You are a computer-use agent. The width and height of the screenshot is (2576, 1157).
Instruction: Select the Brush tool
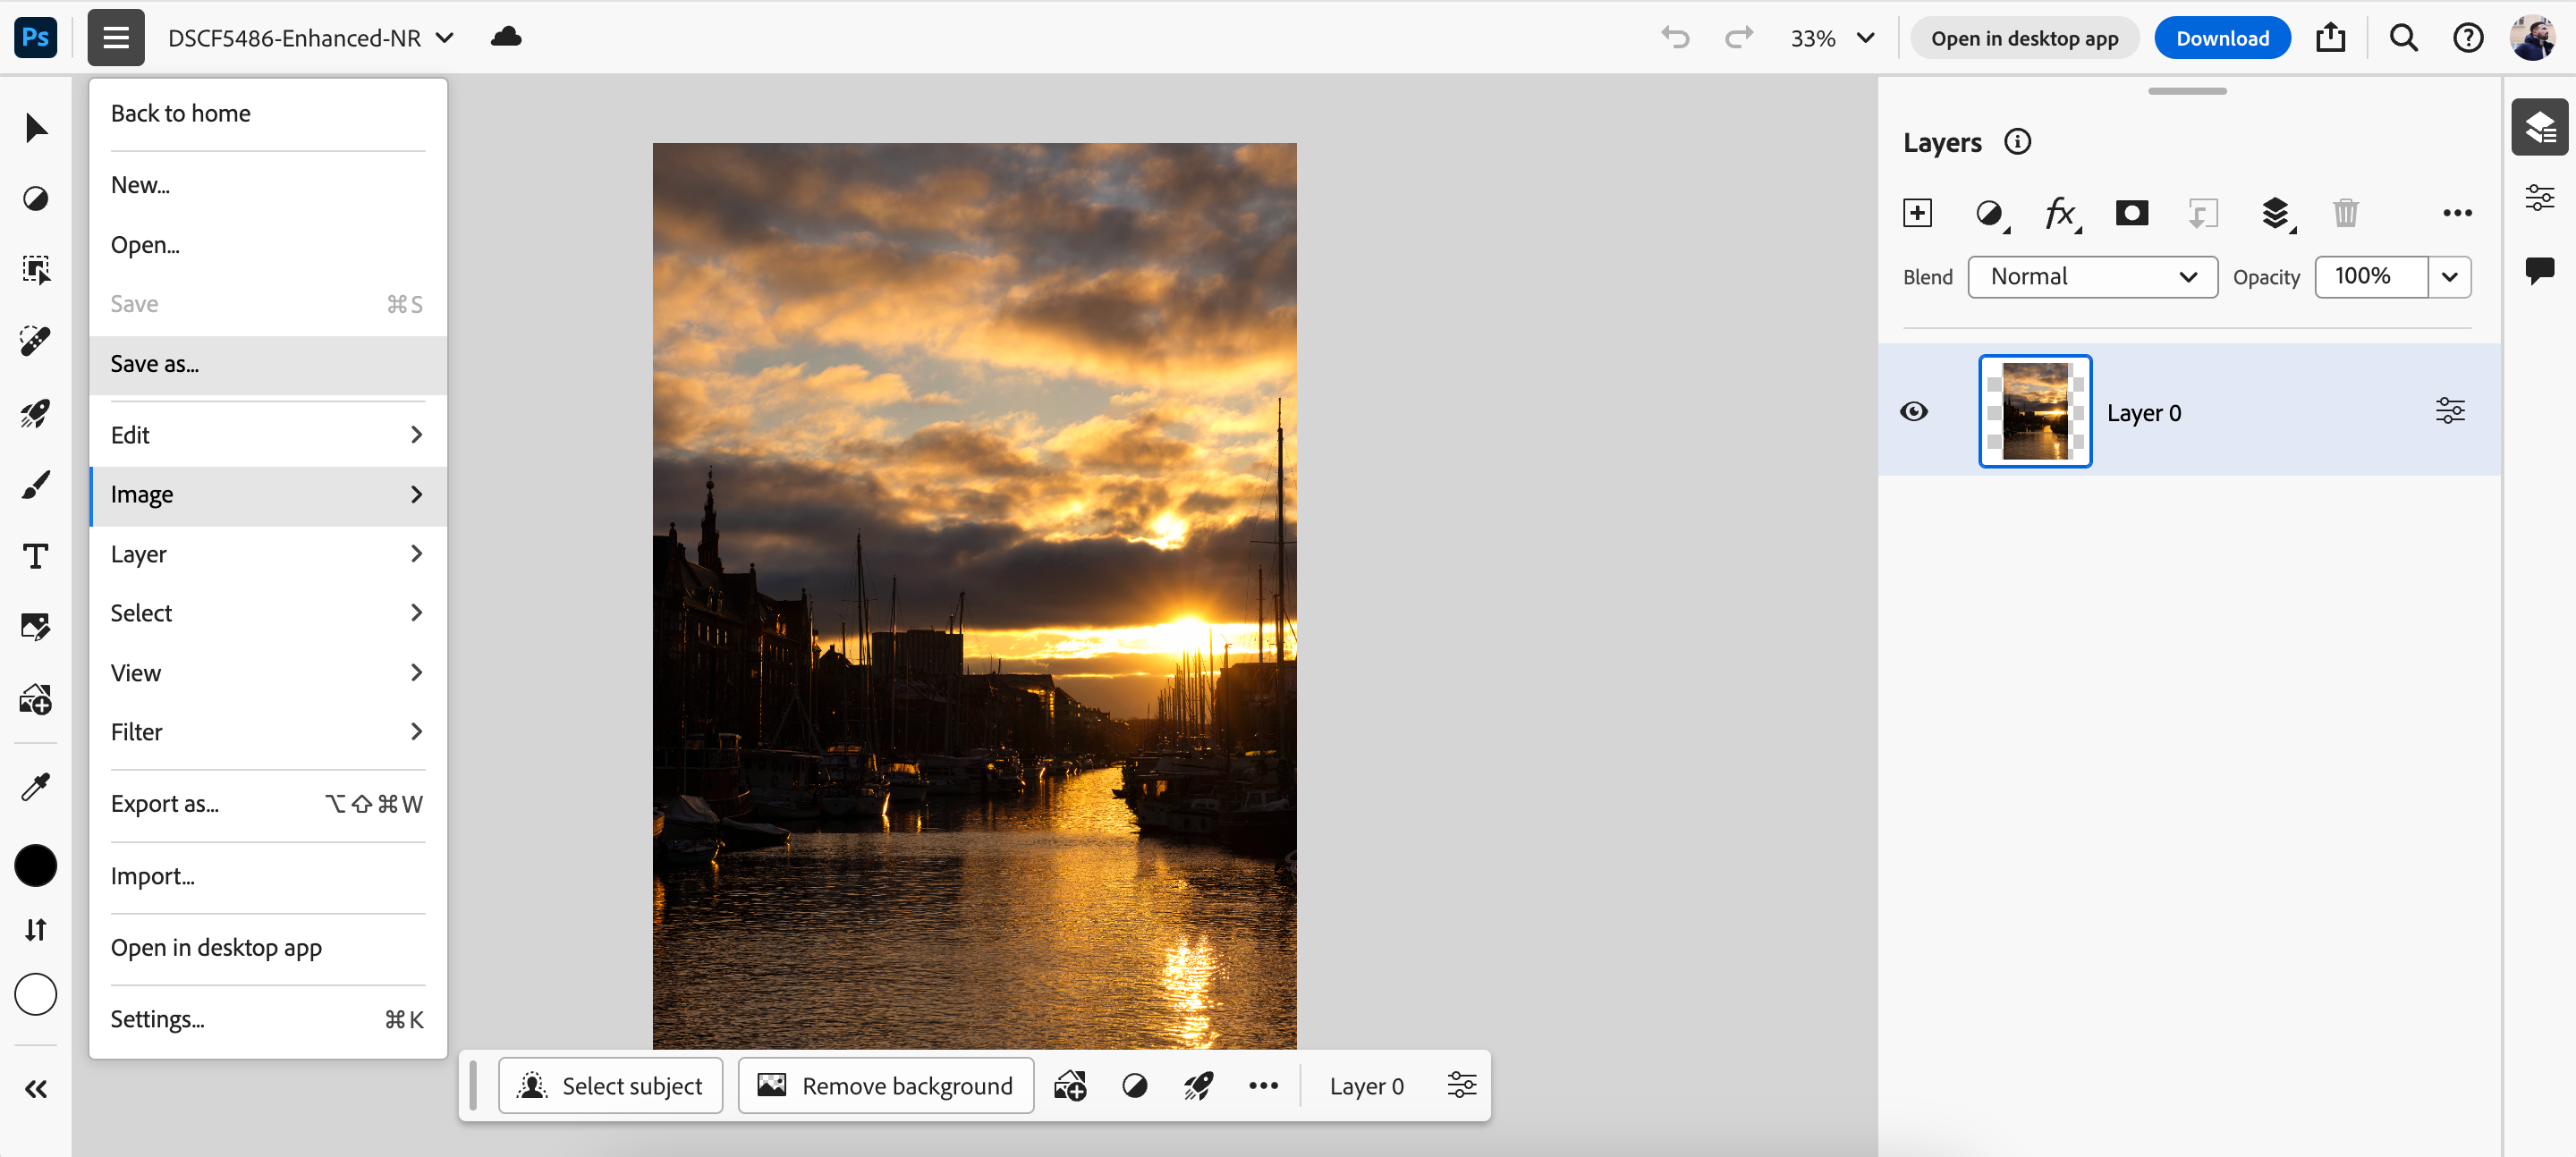[36, 485]
